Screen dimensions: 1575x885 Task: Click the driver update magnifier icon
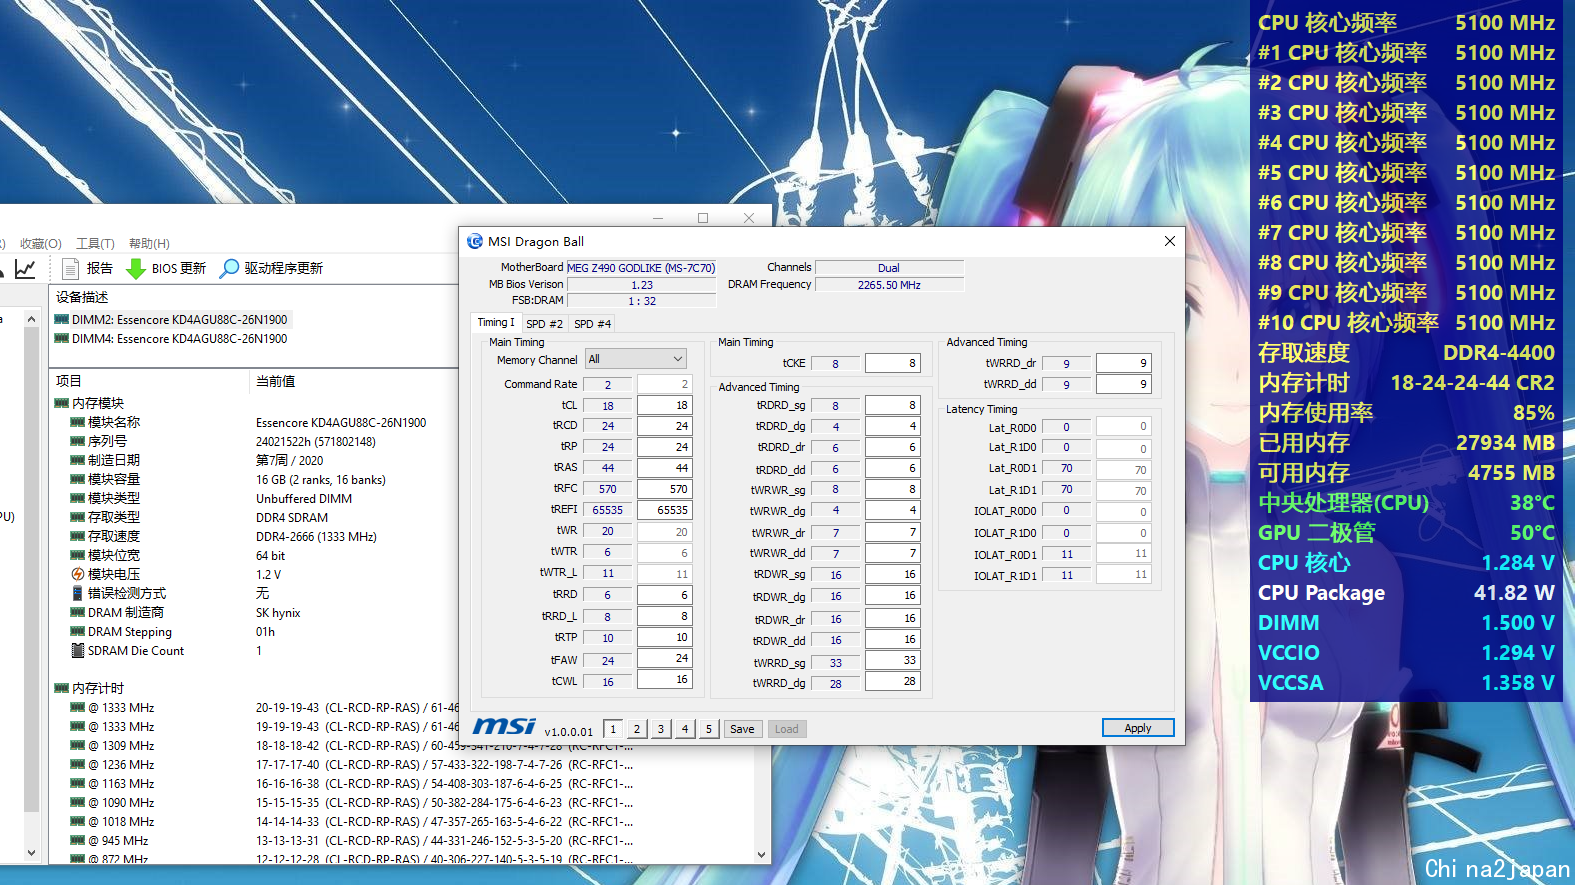tap(230, 268)
